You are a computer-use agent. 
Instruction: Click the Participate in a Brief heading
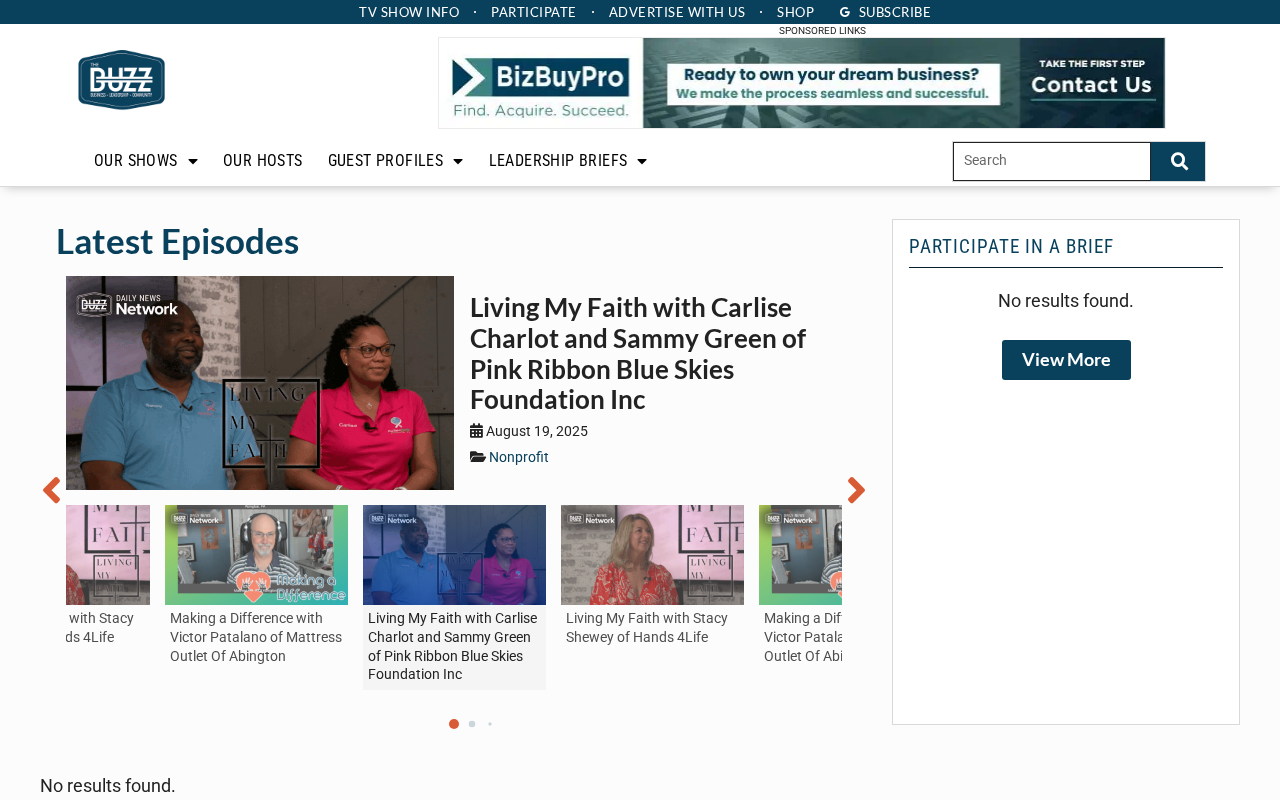pyautogui.click(x=1011, y=247)
